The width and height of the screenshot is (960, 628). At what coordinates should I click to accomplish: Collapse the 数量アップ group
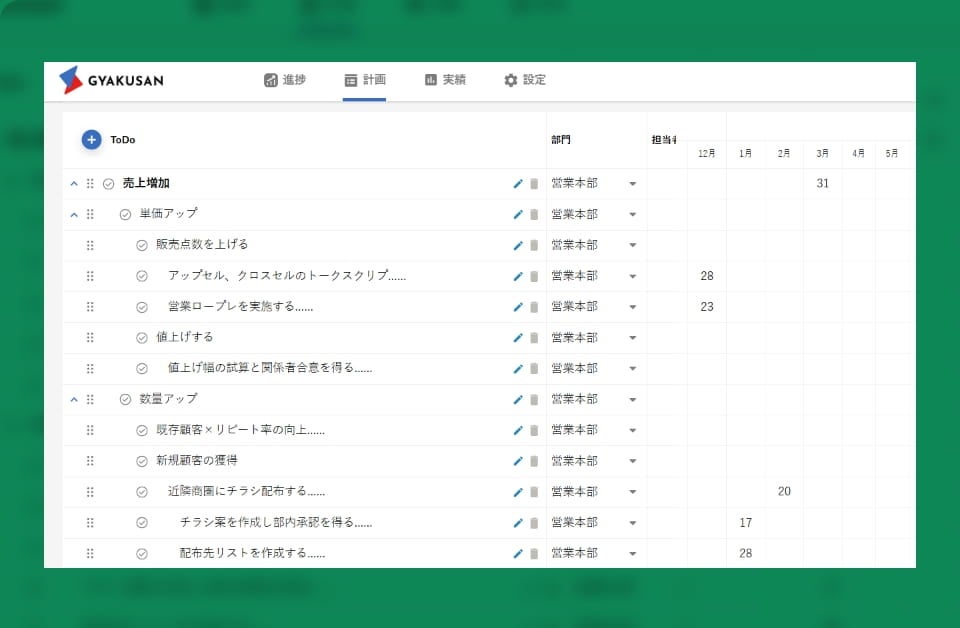(74, 400)
